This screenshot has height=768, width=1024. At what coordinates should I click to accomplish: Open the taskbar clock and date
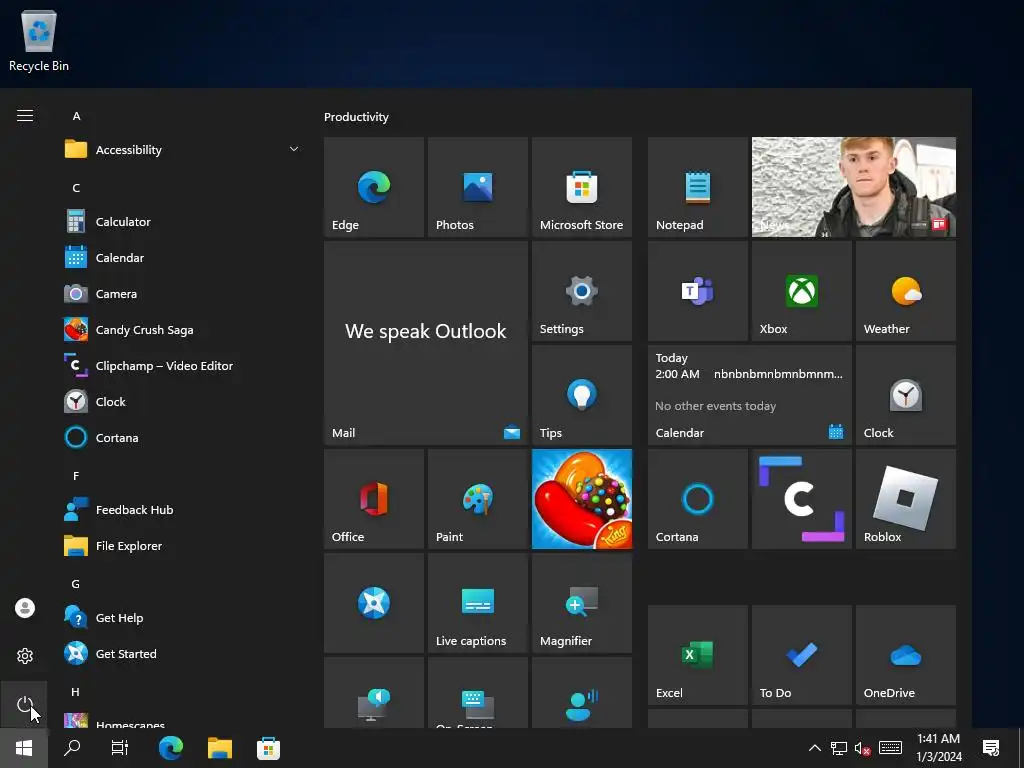(938, 748)
